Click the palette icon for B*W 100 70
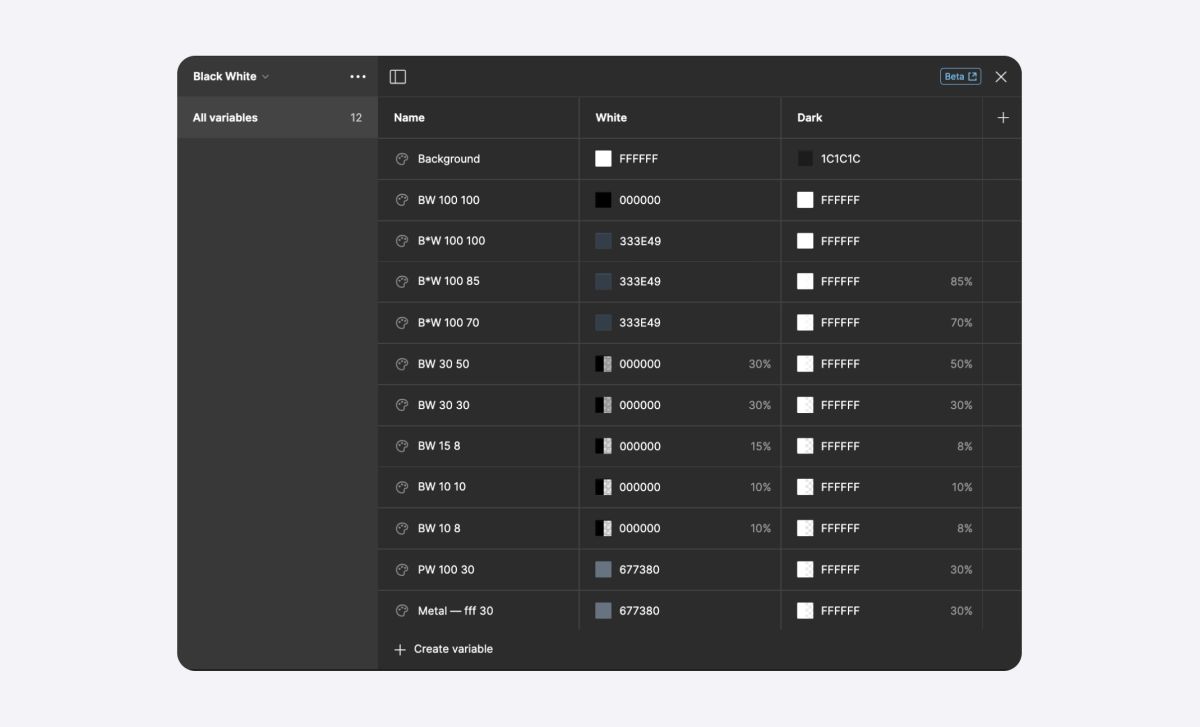Screen dimensions: 1200x727 click(x=402, y=323)
